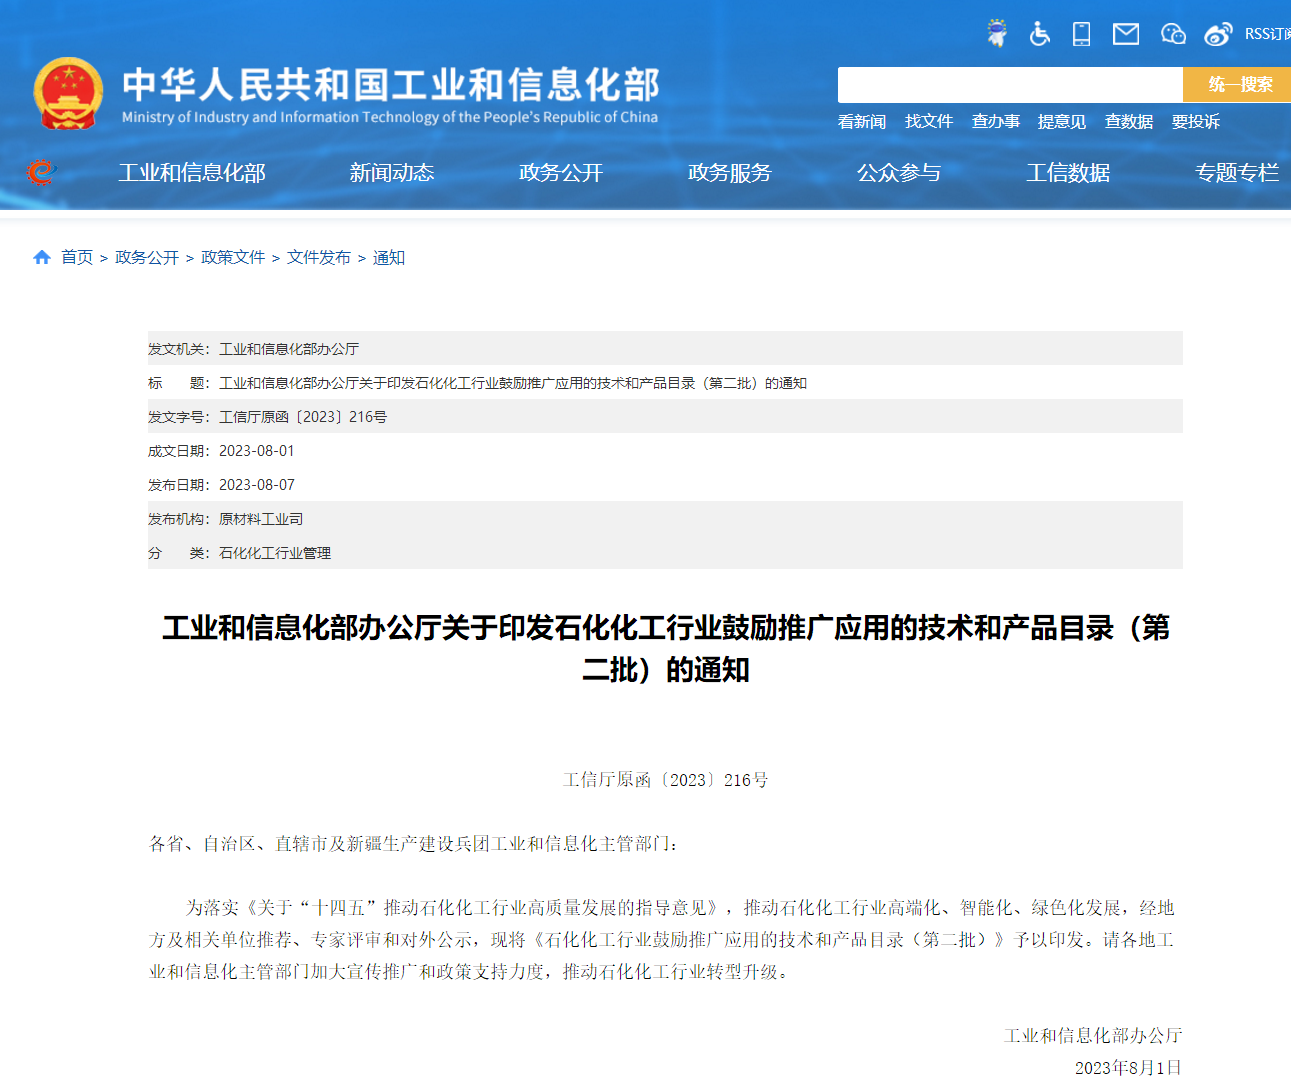Click the document title text in the 标题 row

pos(513,383)
